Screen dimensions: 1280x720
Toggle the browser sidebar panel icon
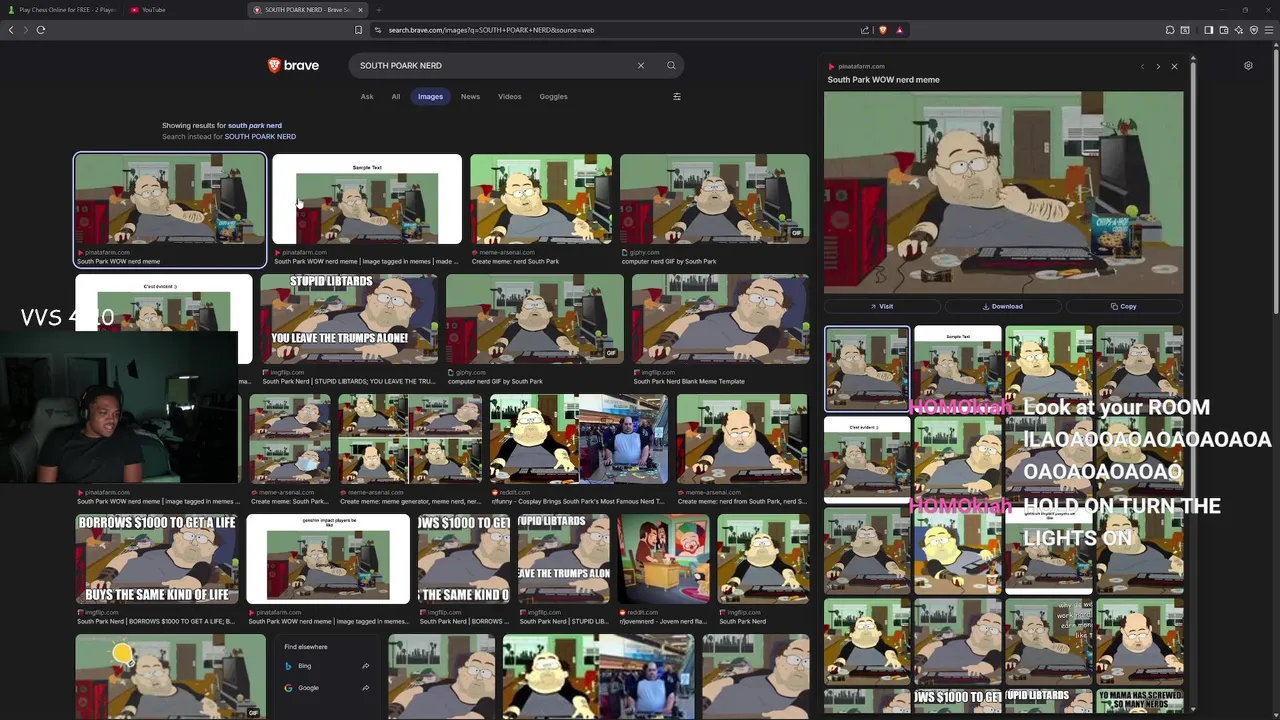(x=1208, y=30)
